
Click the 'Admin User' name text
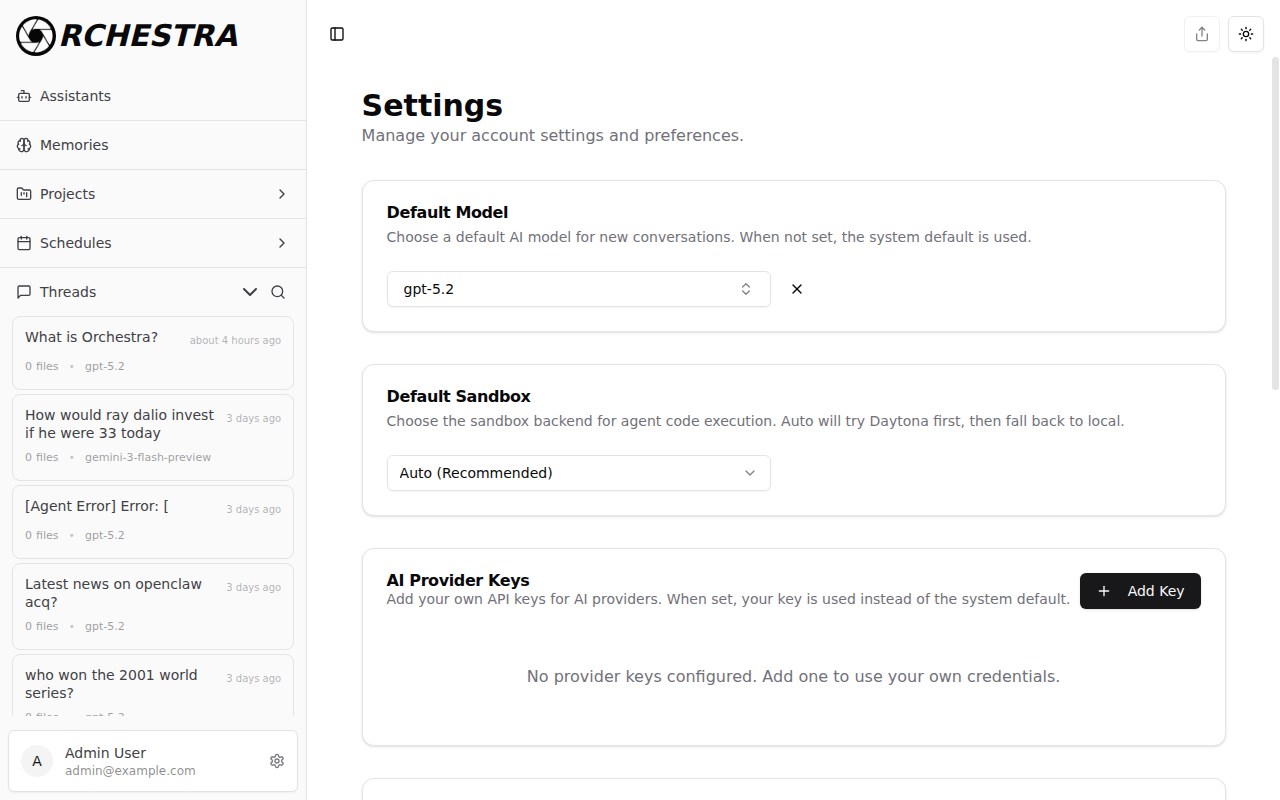(105, 753)
